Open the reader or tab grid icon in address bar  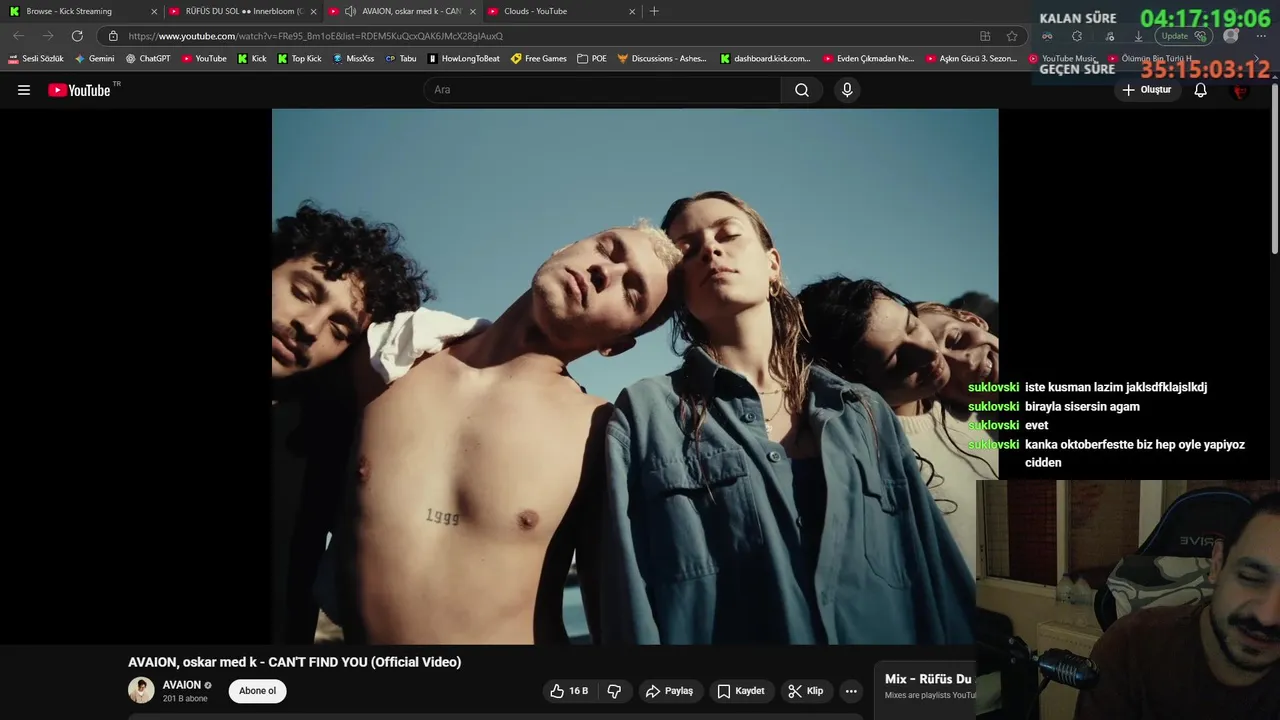coord(985,36)
